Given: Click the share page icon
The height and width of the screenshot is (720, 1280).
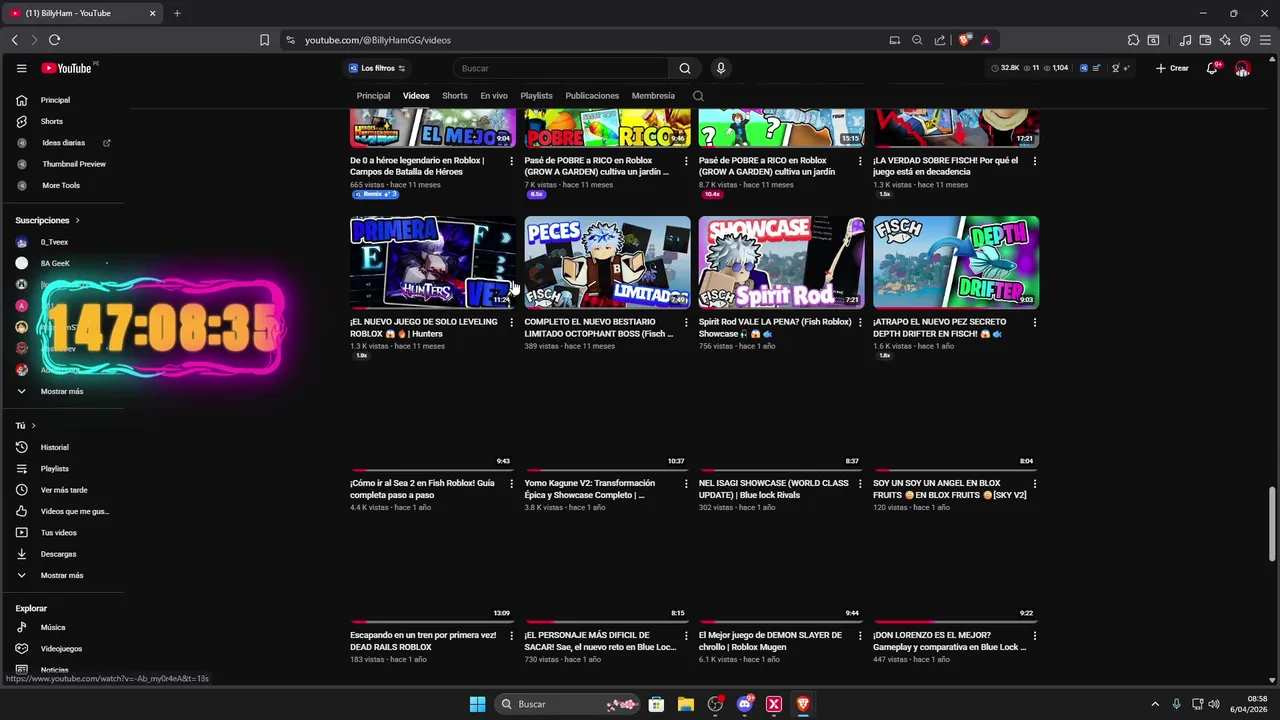Looking at the screenshot, I should pyautogui.click(x=940, y=40).
